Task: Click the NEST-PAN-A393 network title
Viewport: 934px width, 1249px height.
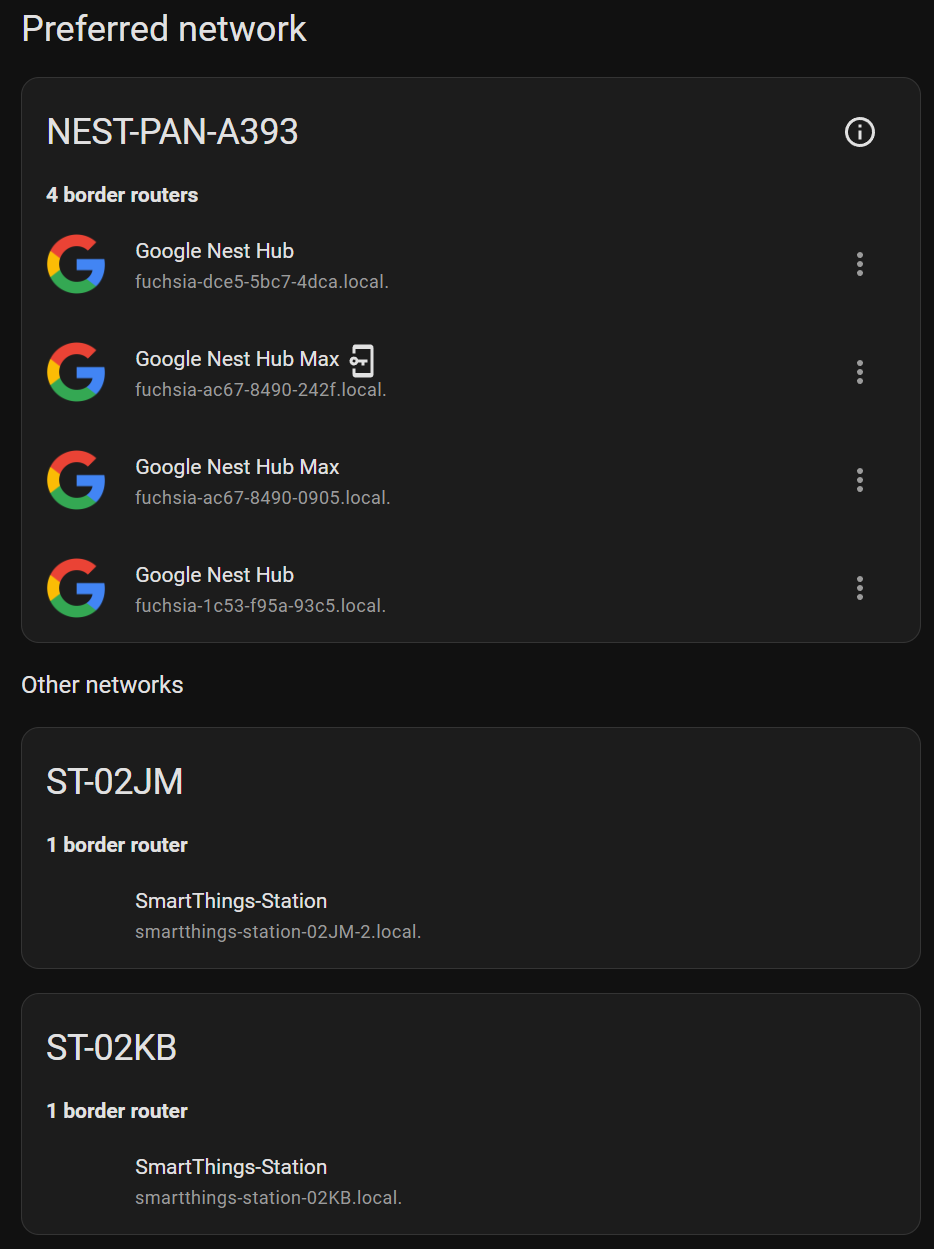Action: [172, 132]
